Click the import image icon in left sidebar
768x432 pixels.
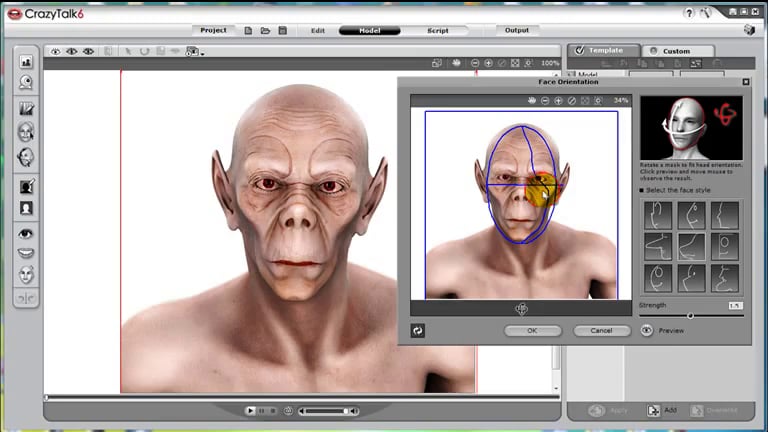click(26, 62)
